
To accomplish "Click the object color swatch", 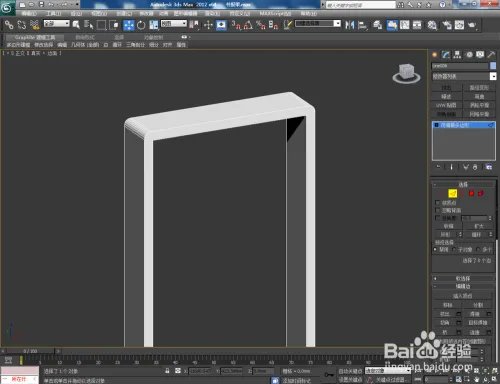I will pyautogui.click(x=493, y=66).
